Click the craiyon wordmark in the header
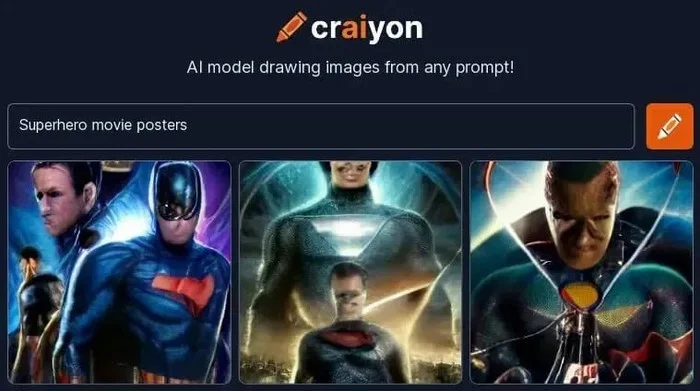 click(x=367, y=28)
